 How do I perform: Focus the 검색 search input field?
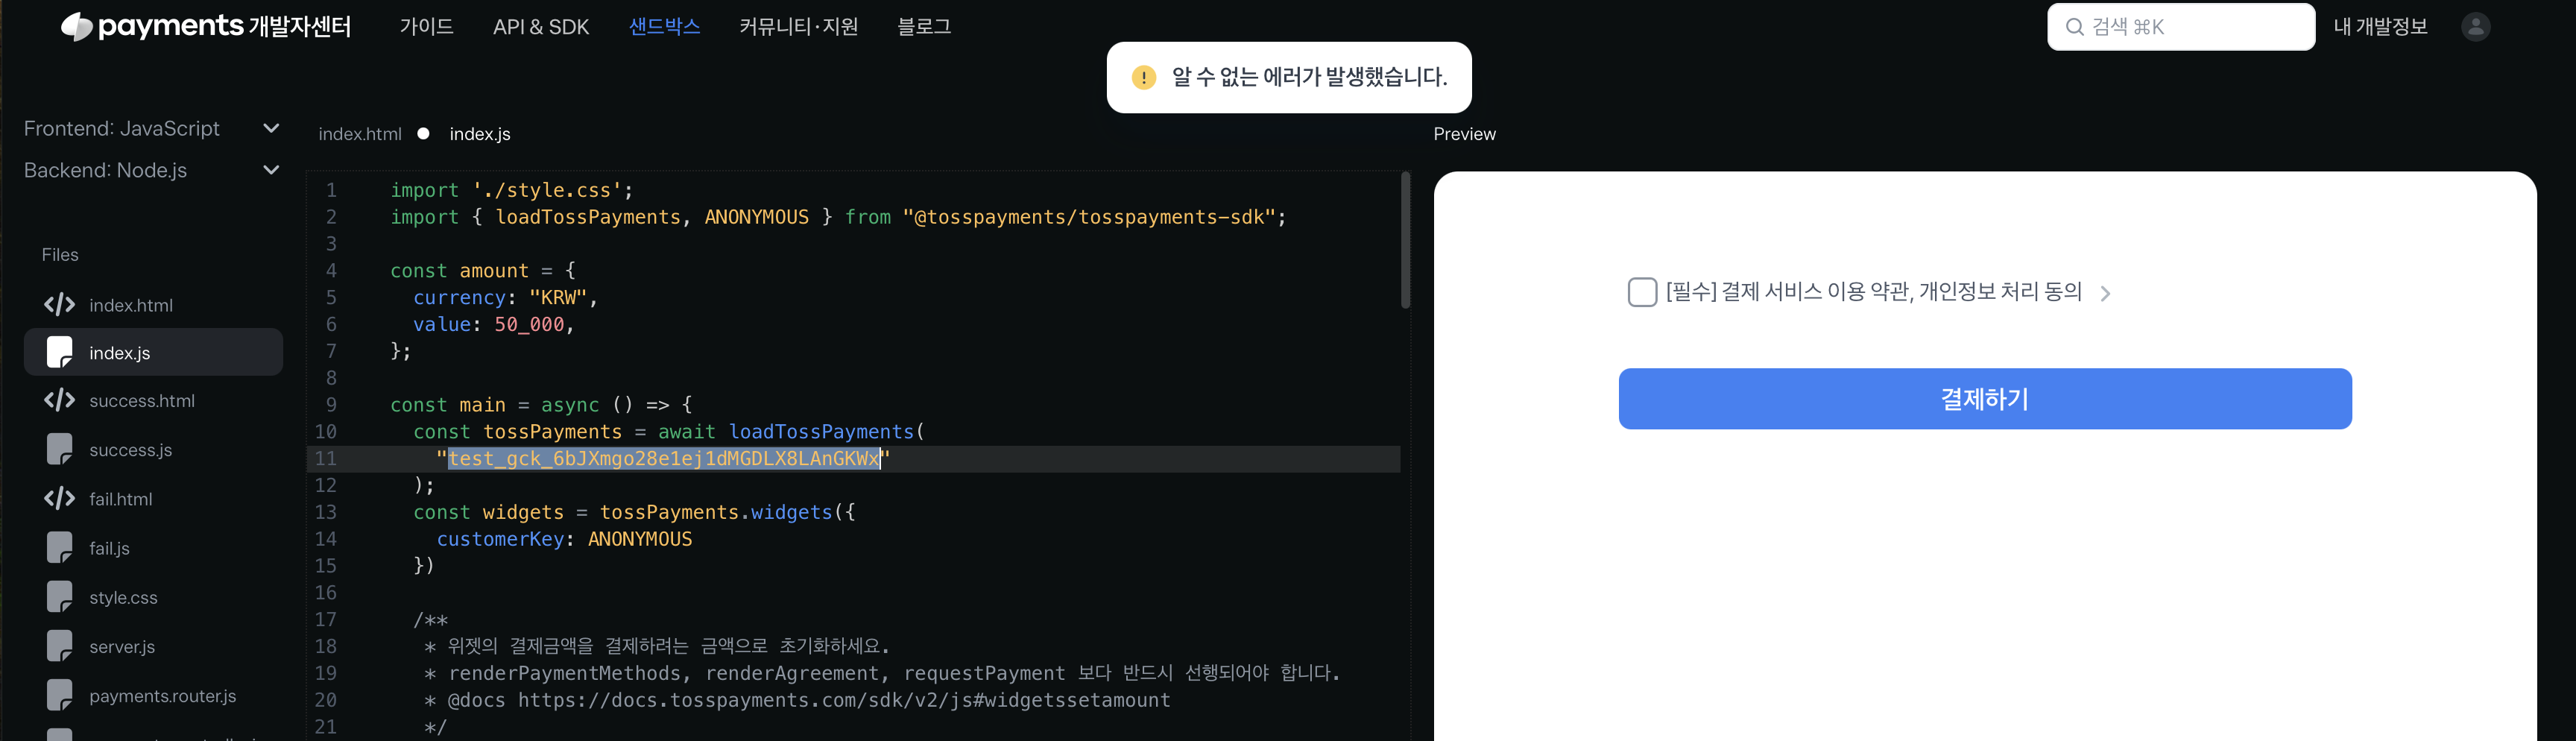click(2181, 27)
